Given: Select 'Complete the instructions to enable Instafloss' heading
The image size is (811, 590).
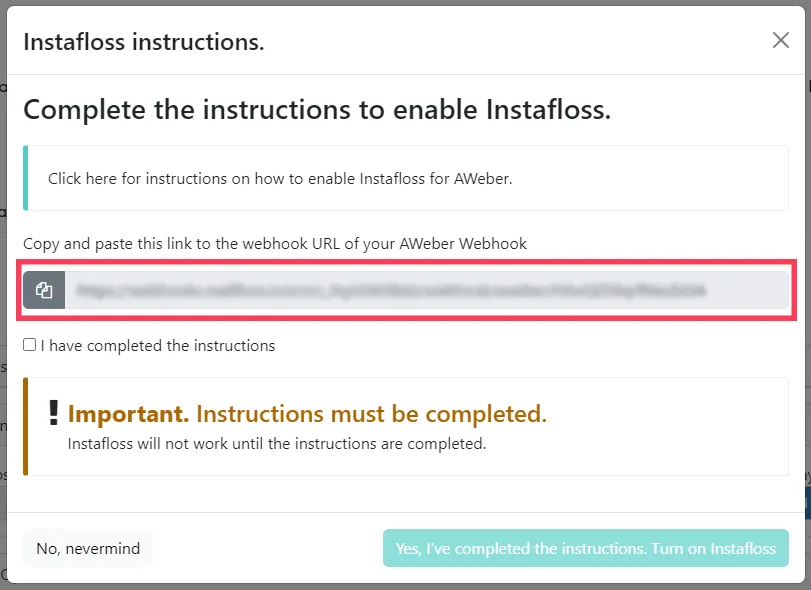Looking at the screenshot, I should click(317, 110).
